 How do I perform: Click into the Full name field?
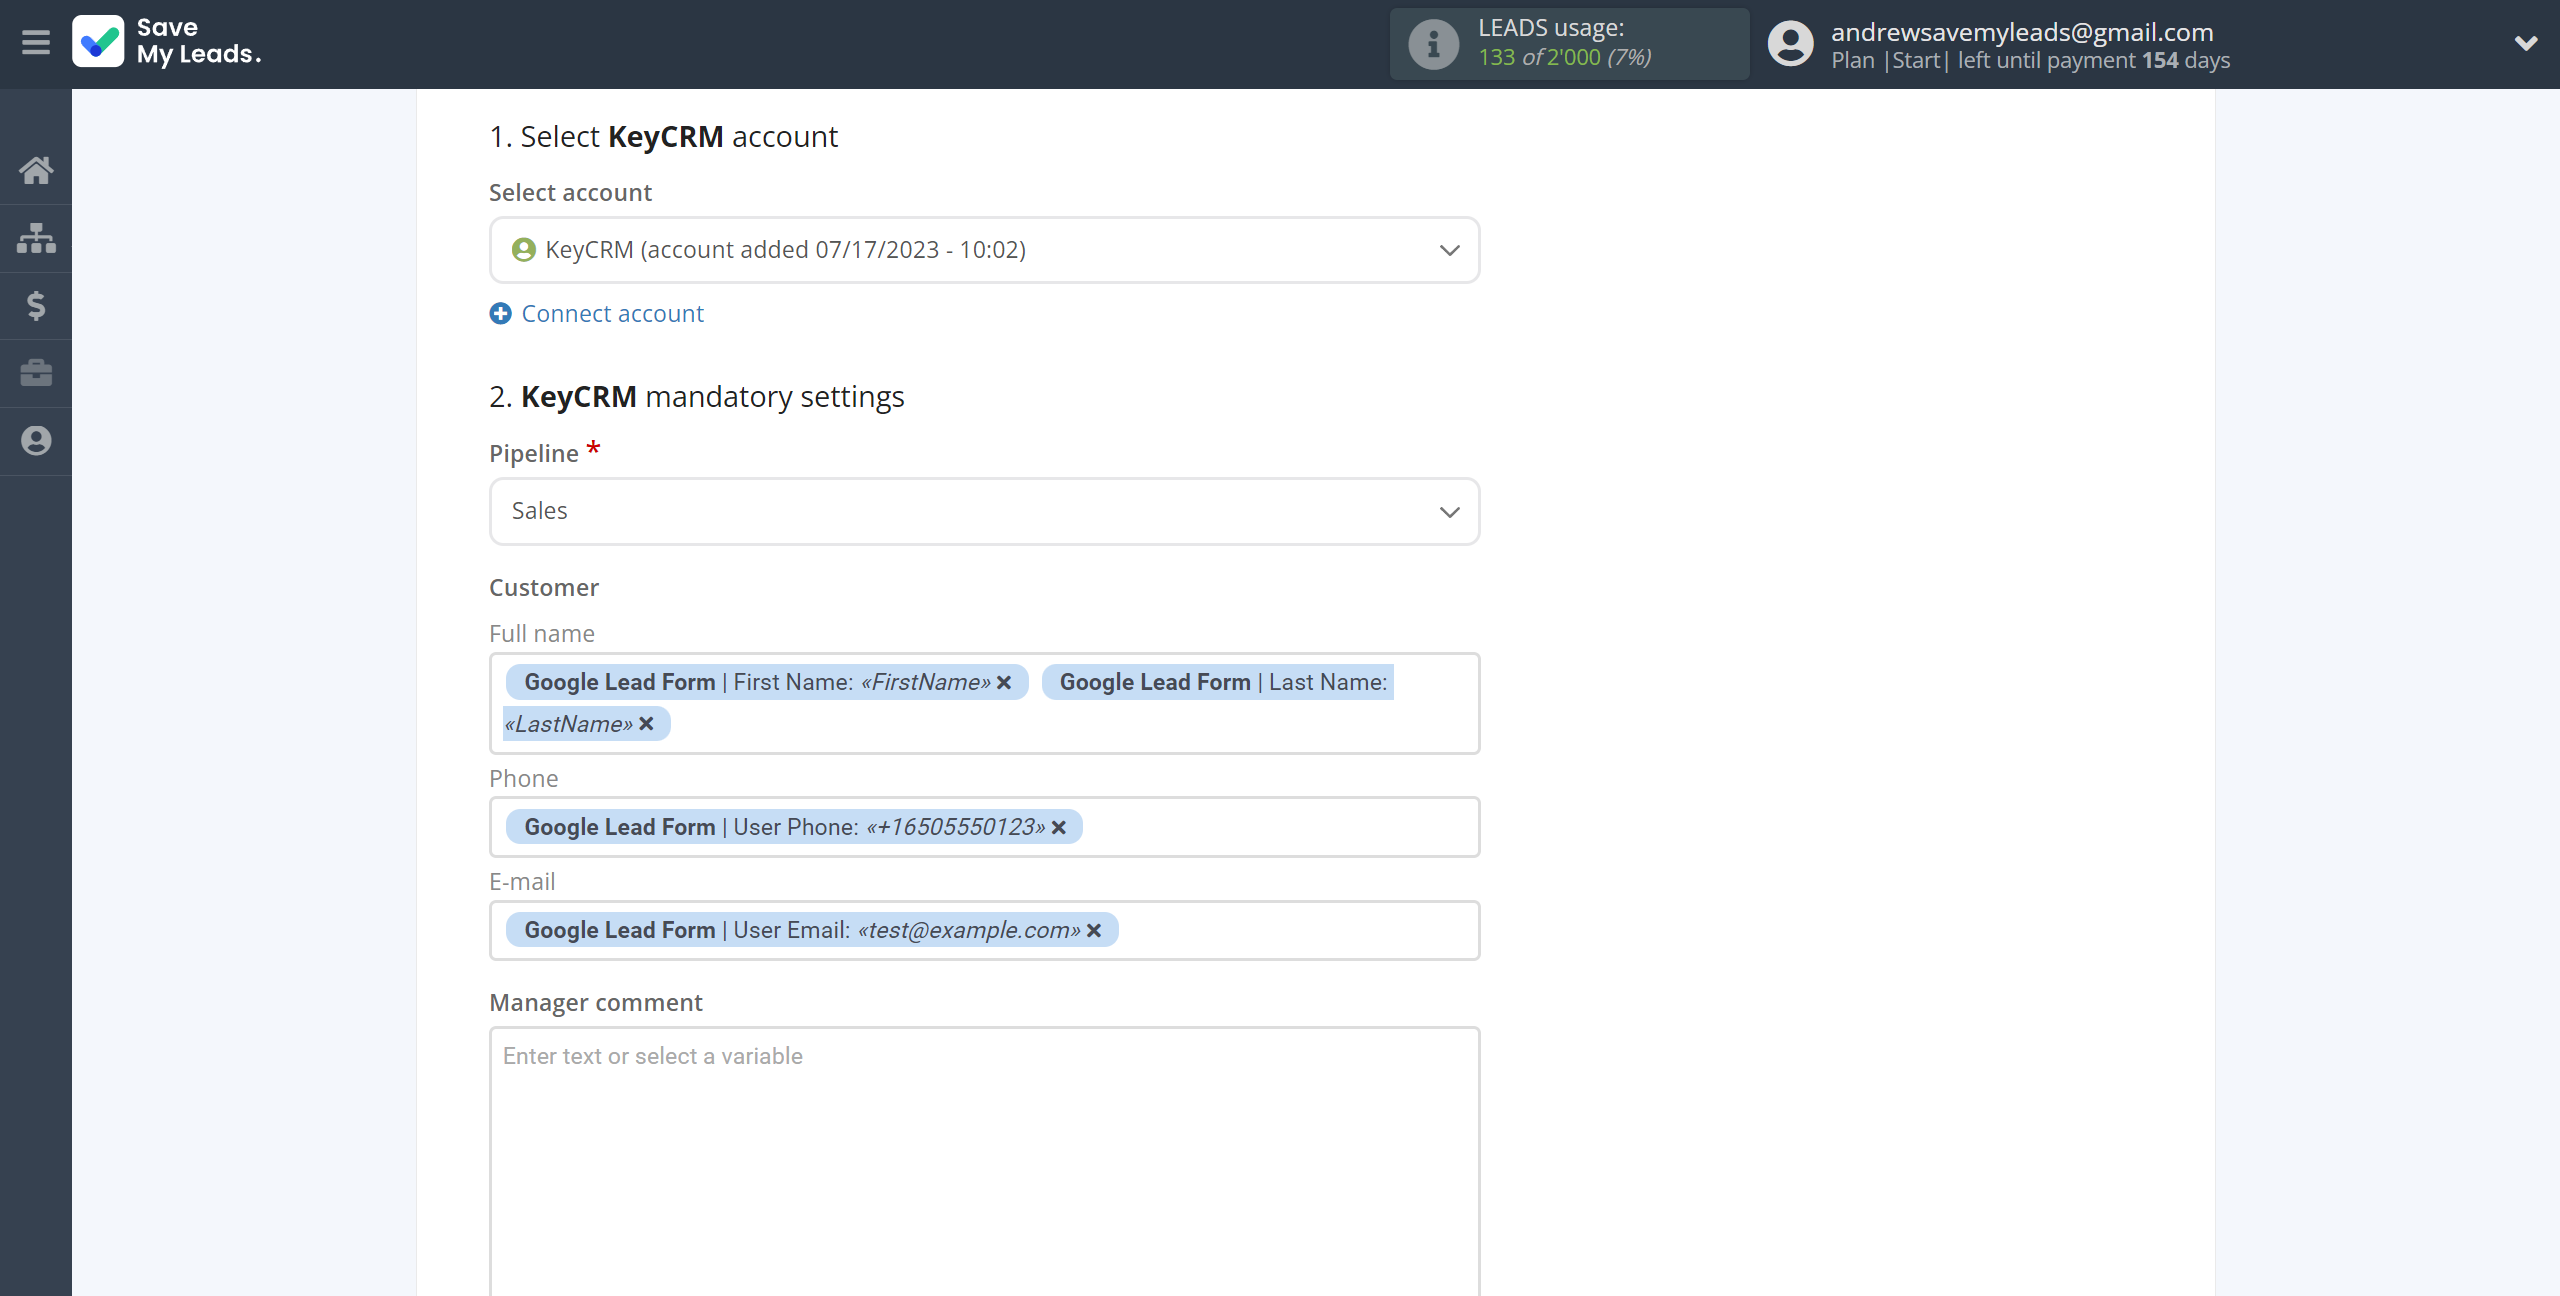coord(984,703)
